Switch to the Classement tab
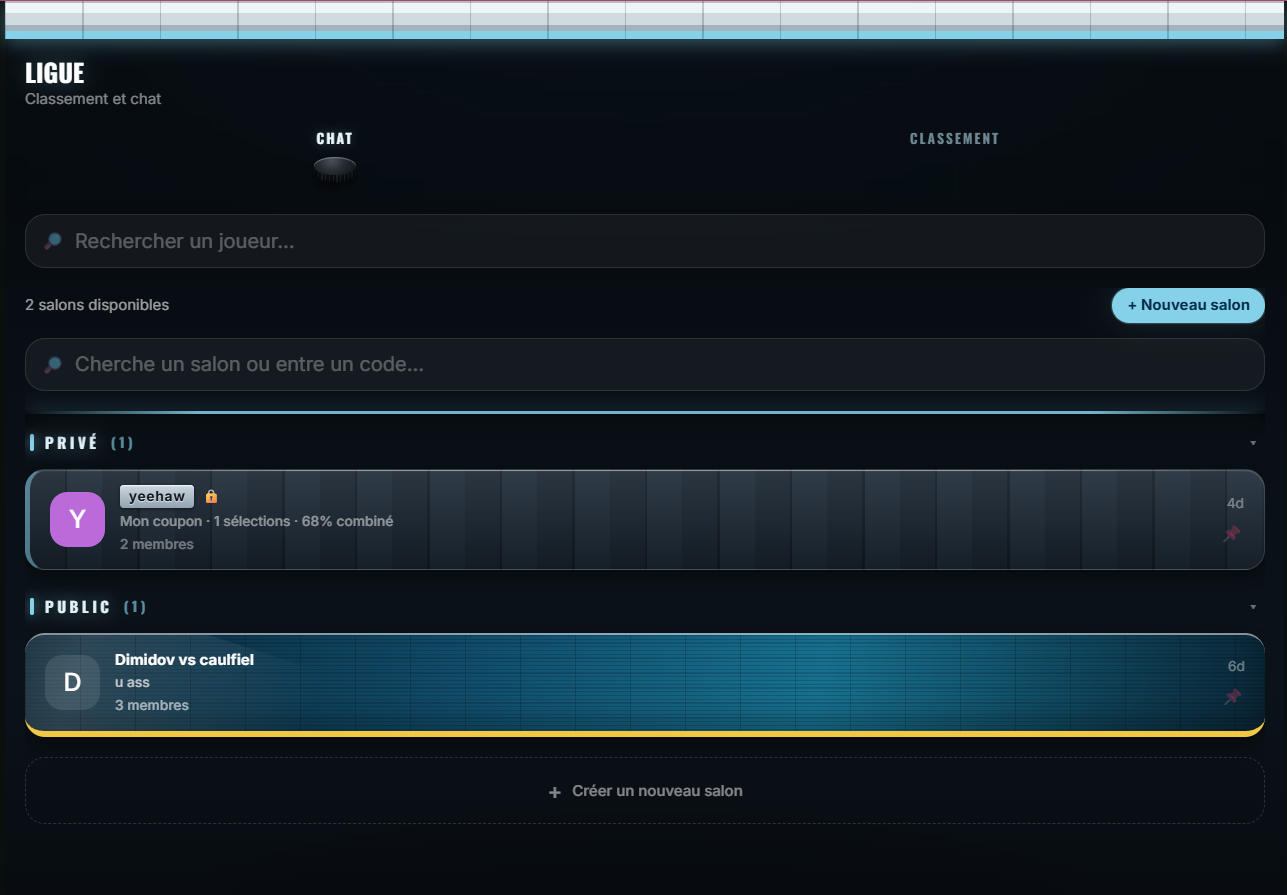1287x895 pixels. pyautogui.click(x=954, y=139)
